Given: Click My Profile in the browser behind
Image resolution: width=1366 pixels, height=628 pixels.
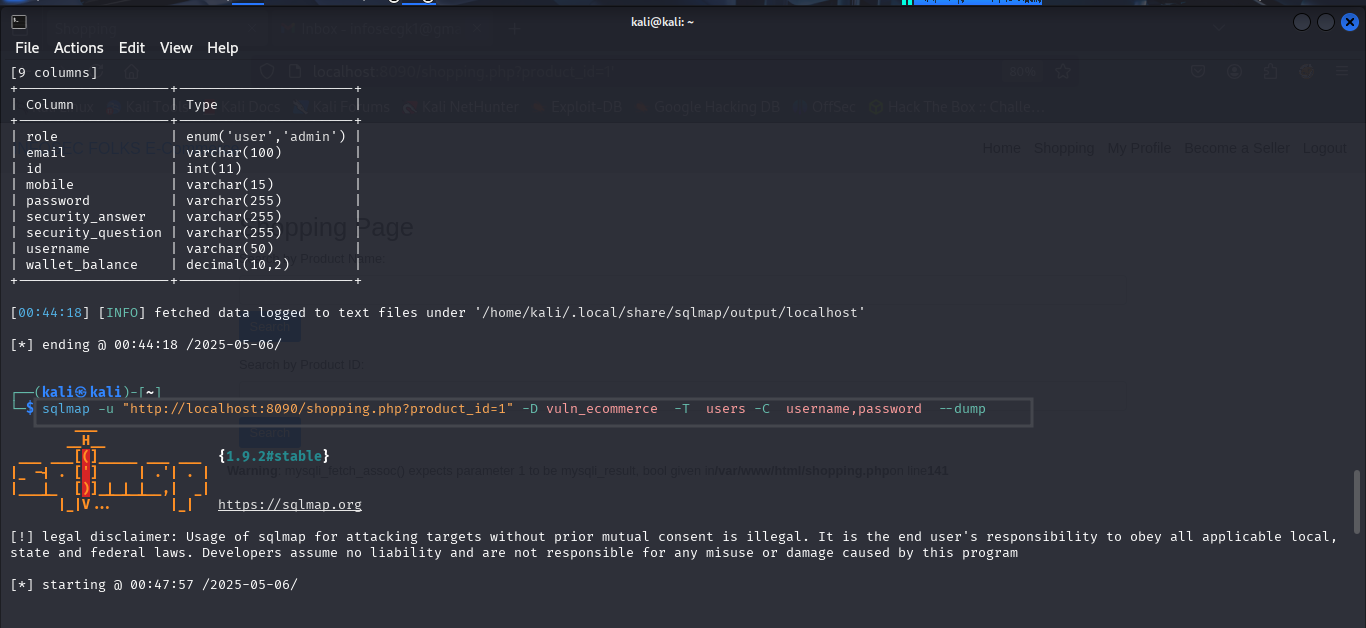Looking at the screenshot, I should (x=1139, y=148).
